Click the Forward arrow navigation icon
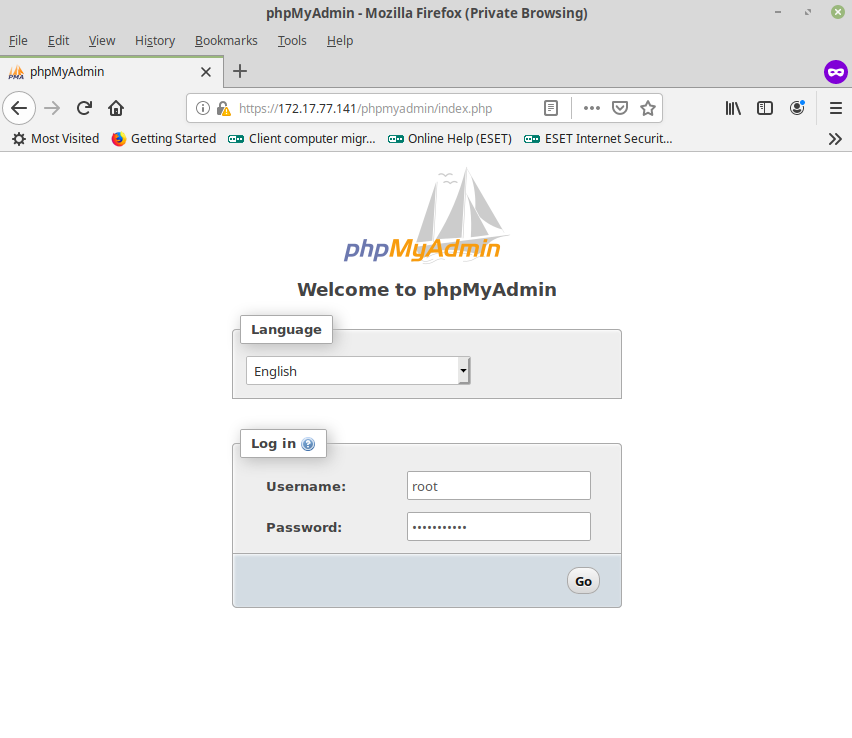The image size is (852, 738). click(x=52, y=109)
